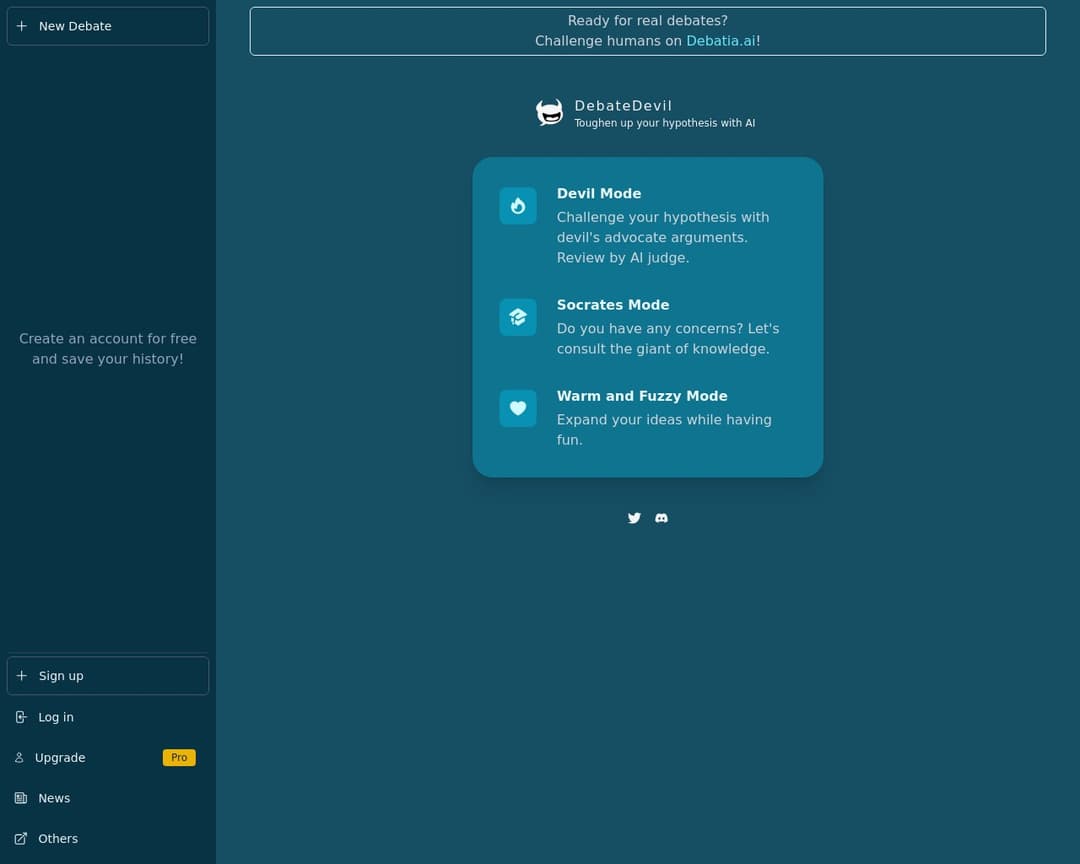Follow the Debatia.ai link
1080x864 pixels.
click(x=720, y=41)
